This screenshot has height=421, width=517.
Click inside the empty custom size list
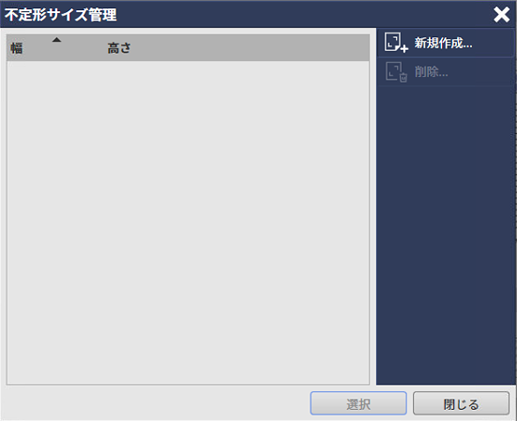188,222
